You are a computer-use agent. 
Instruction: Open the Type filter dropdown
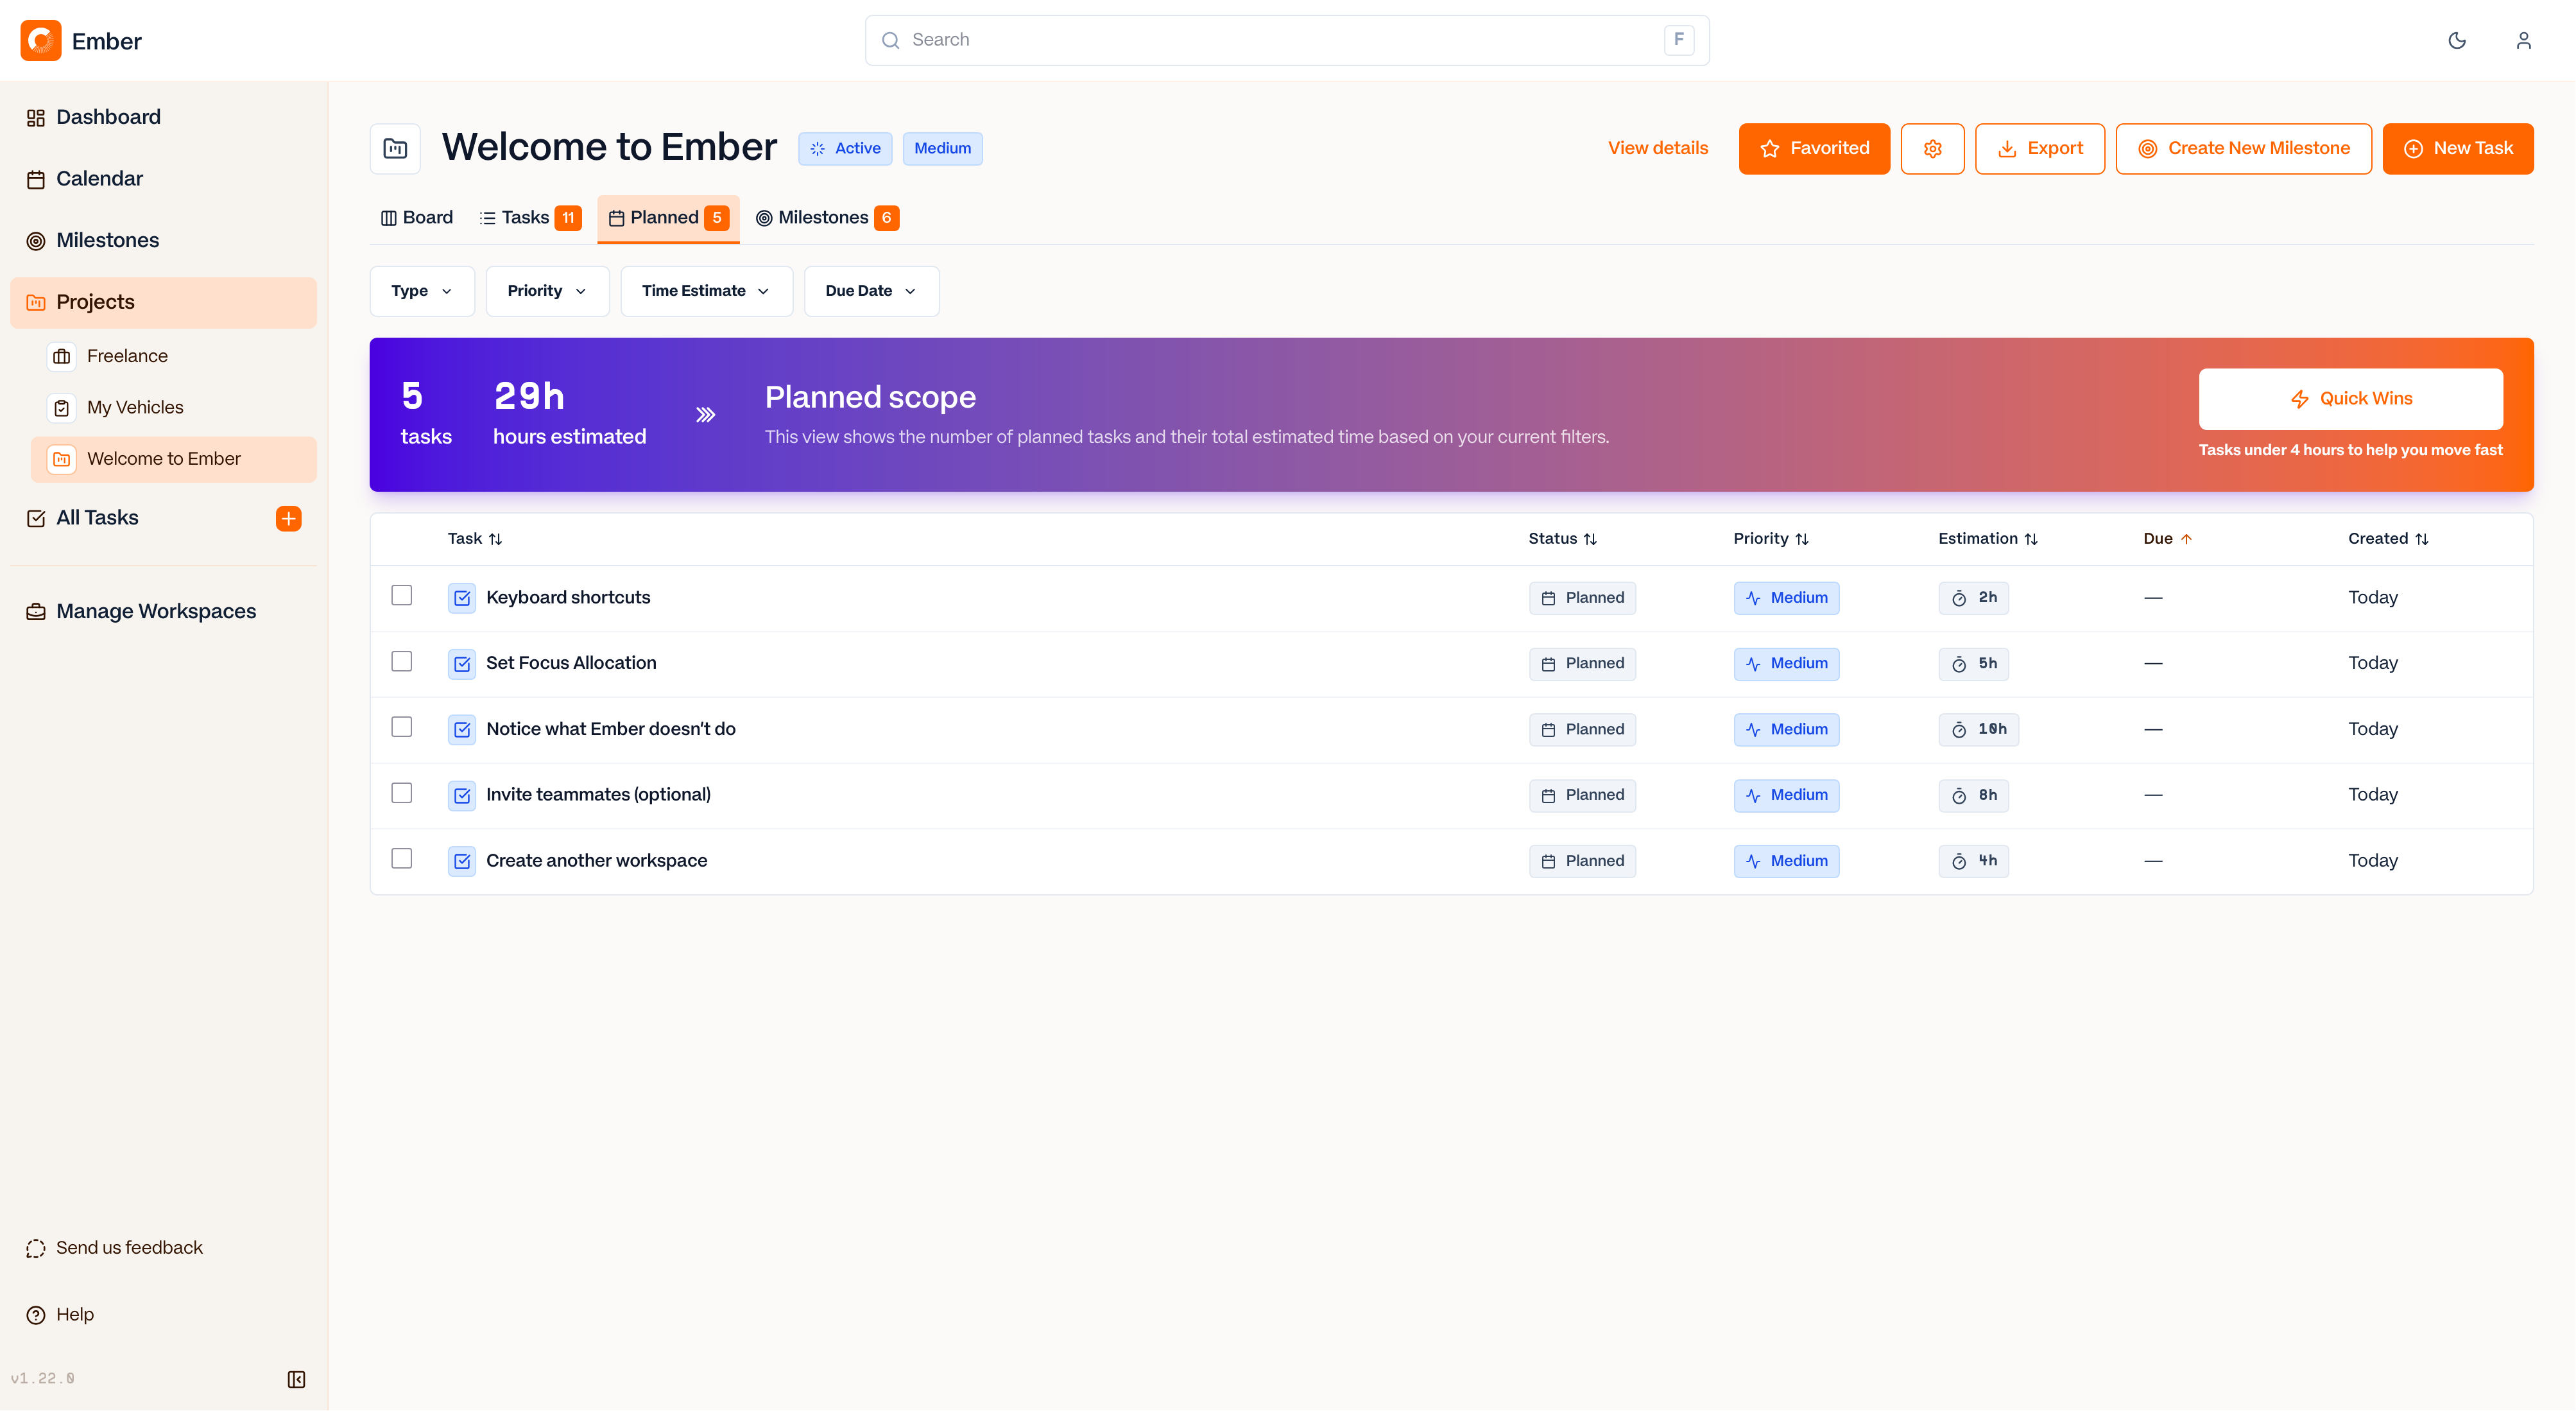click(421, 291)
